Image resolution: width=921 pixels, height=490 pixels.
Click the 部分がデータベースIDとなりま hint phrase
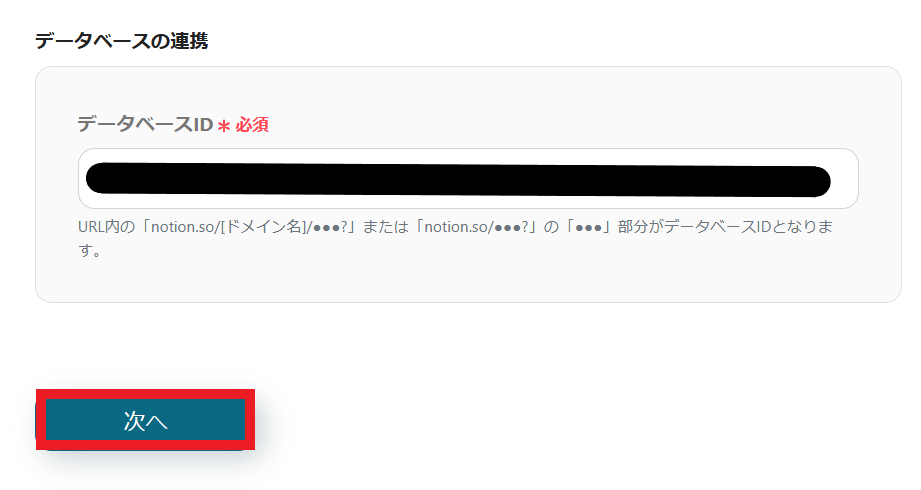[725, 227]
